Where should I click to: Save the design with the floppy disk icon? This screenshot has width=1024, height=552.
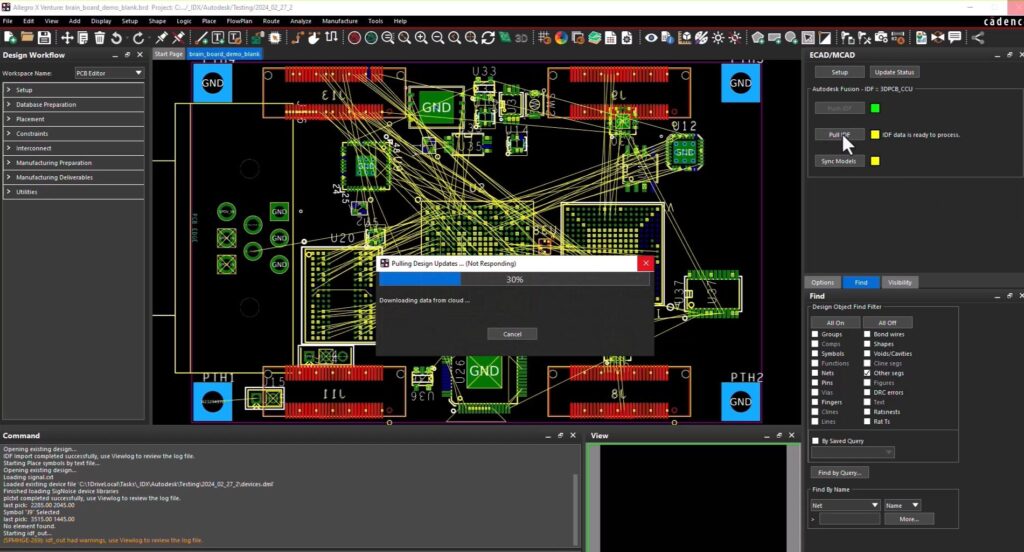click(44, 38)
